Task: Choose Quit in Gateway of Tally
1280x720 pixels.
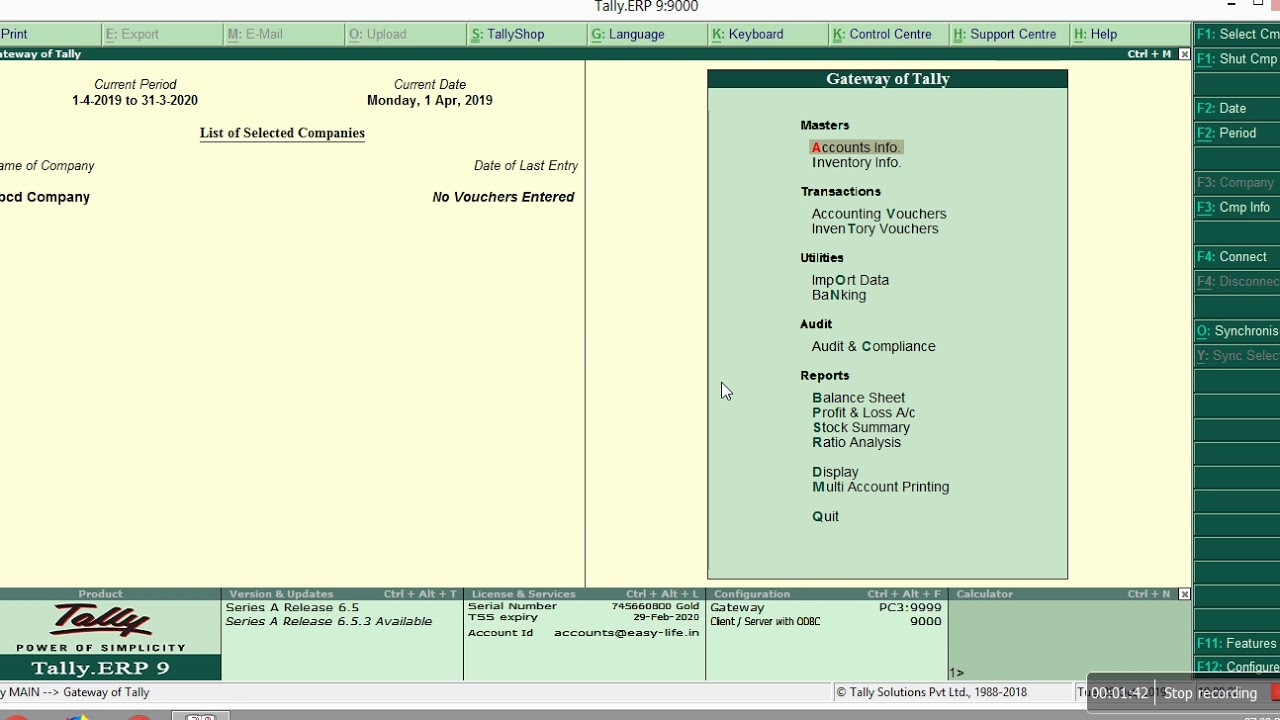Action: (x=826, y=517)
